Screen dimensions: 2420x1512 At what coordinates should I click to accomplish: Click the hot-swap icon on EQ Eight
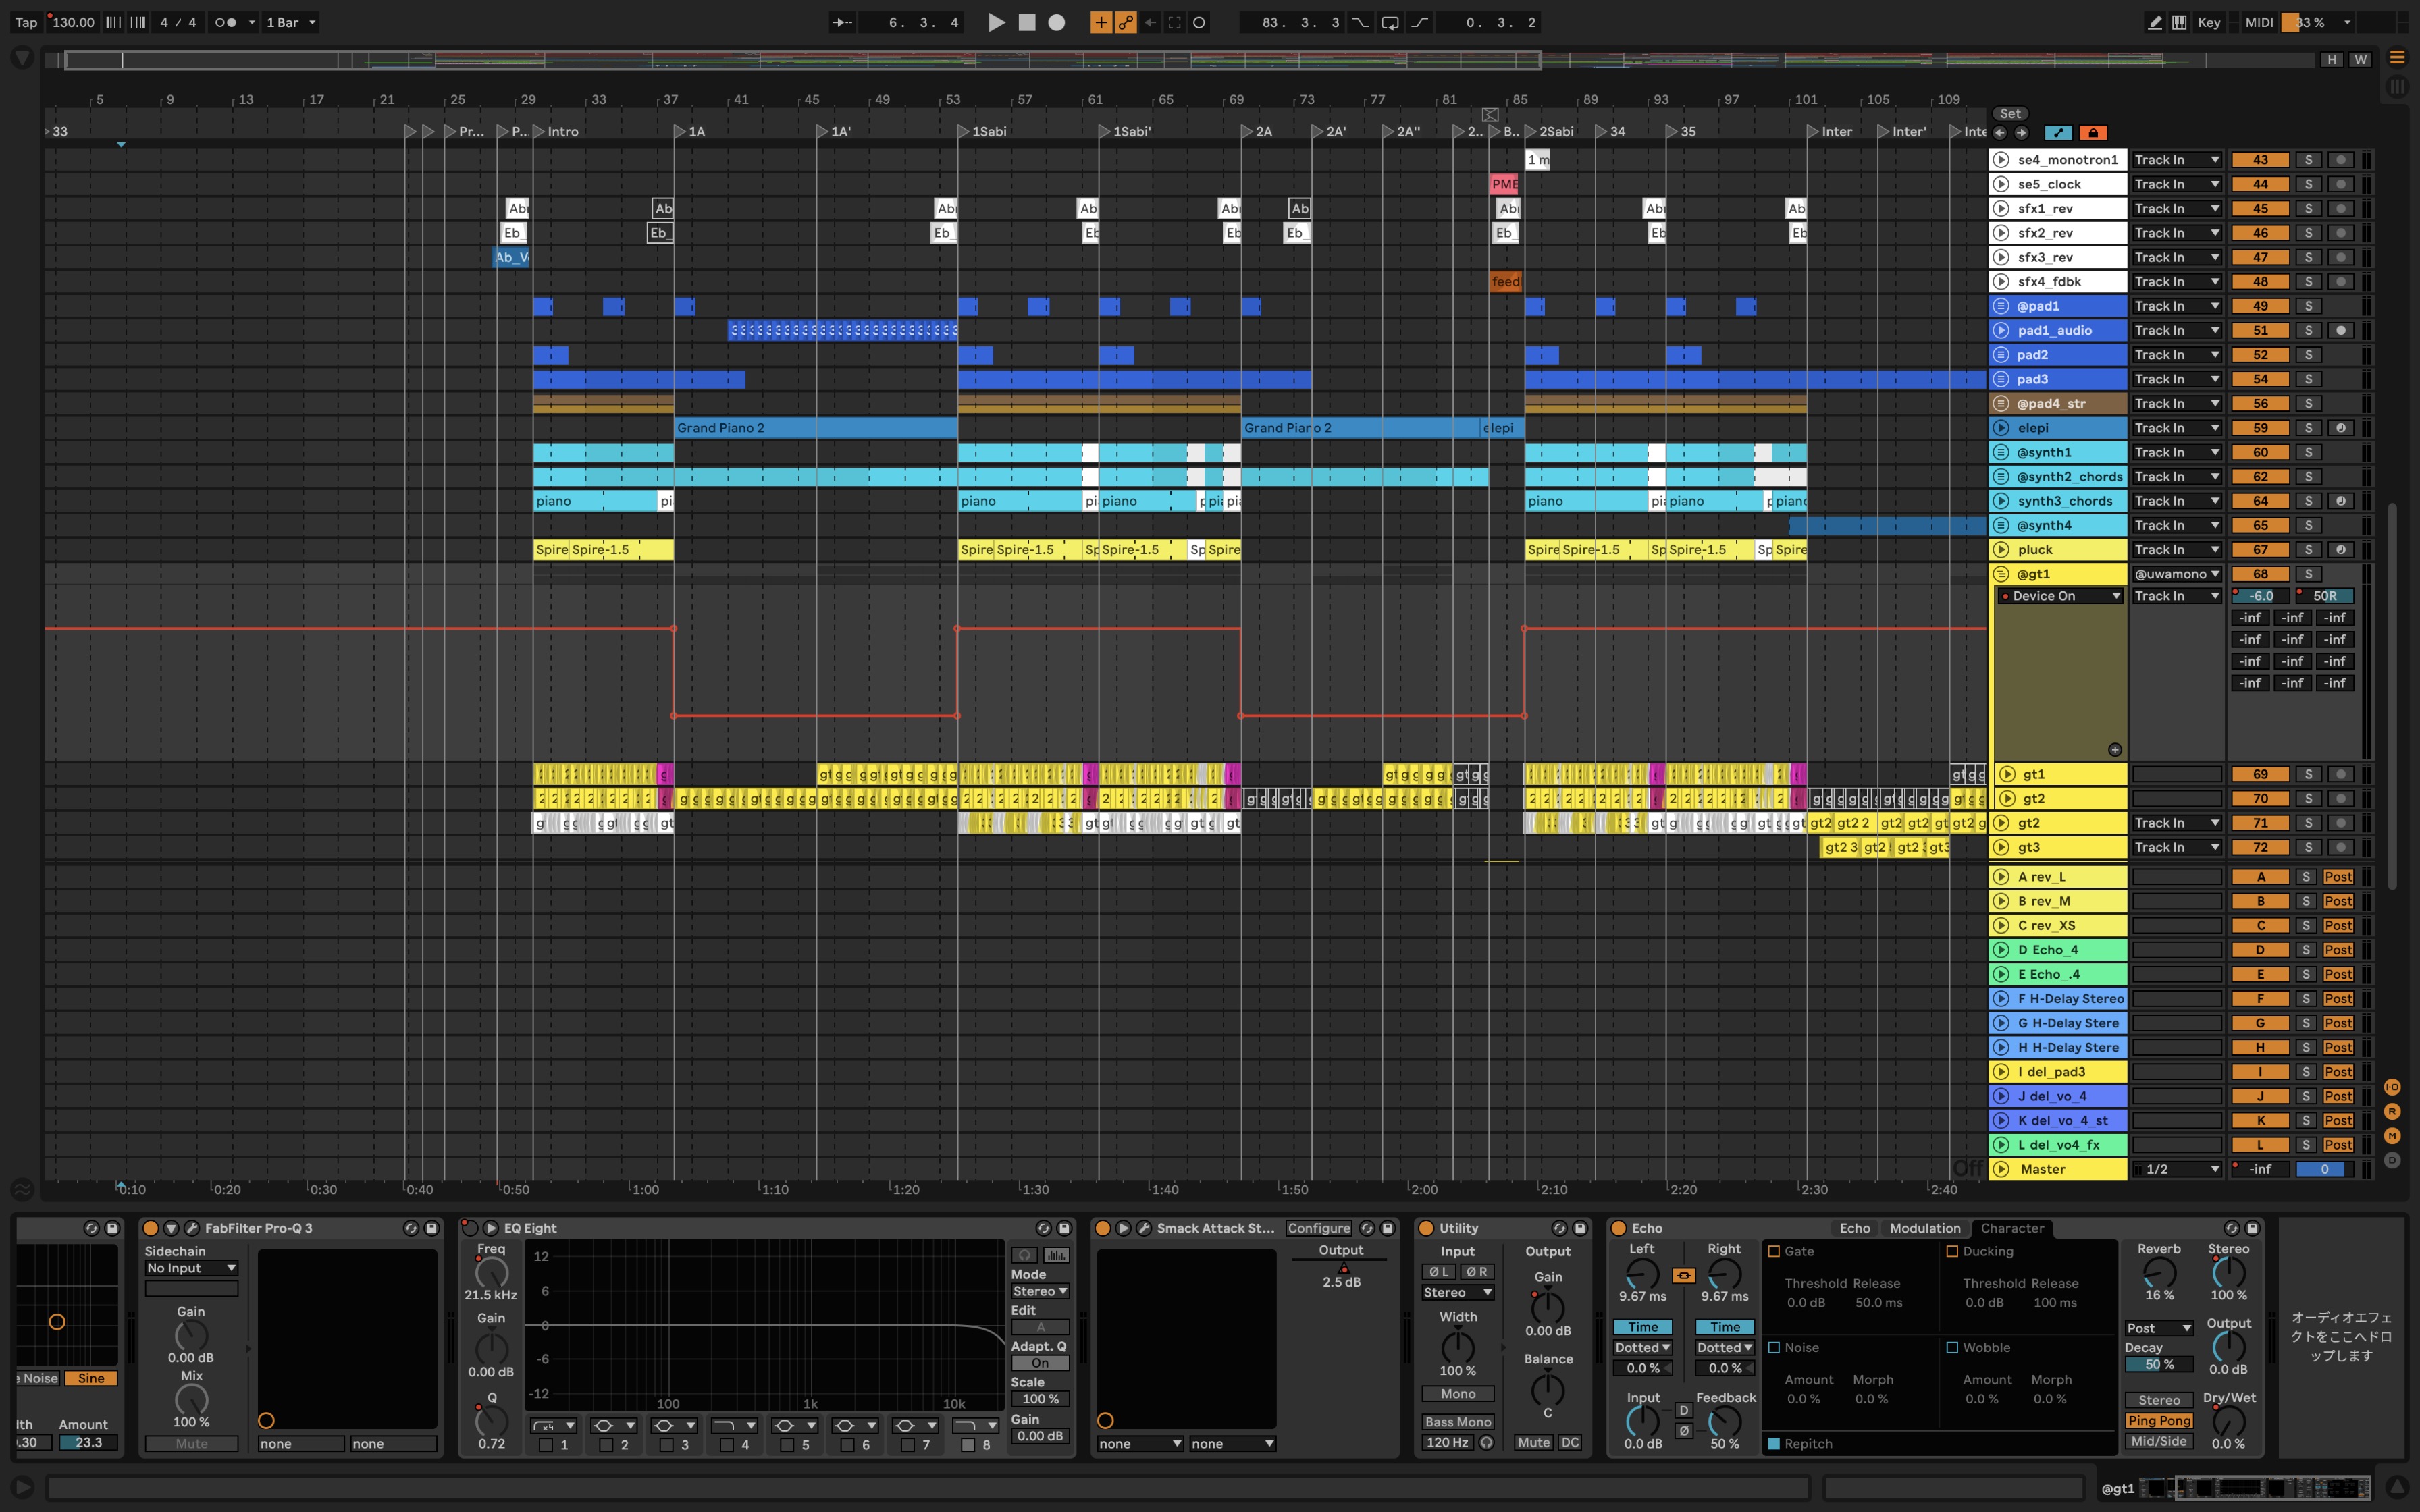pyautogui.click(x=1043, y=1228)
